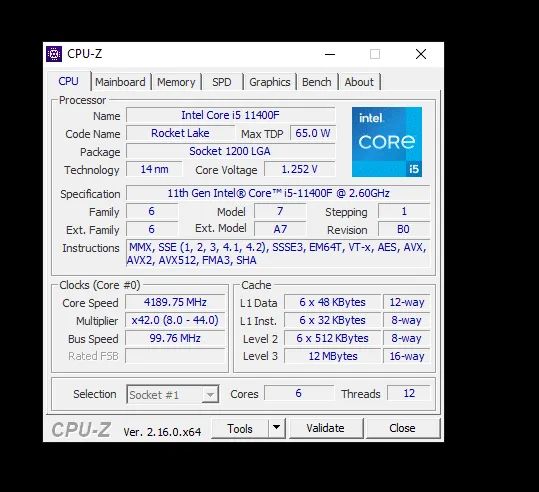
Task: Click the Tools button
Action: point(240,428)
